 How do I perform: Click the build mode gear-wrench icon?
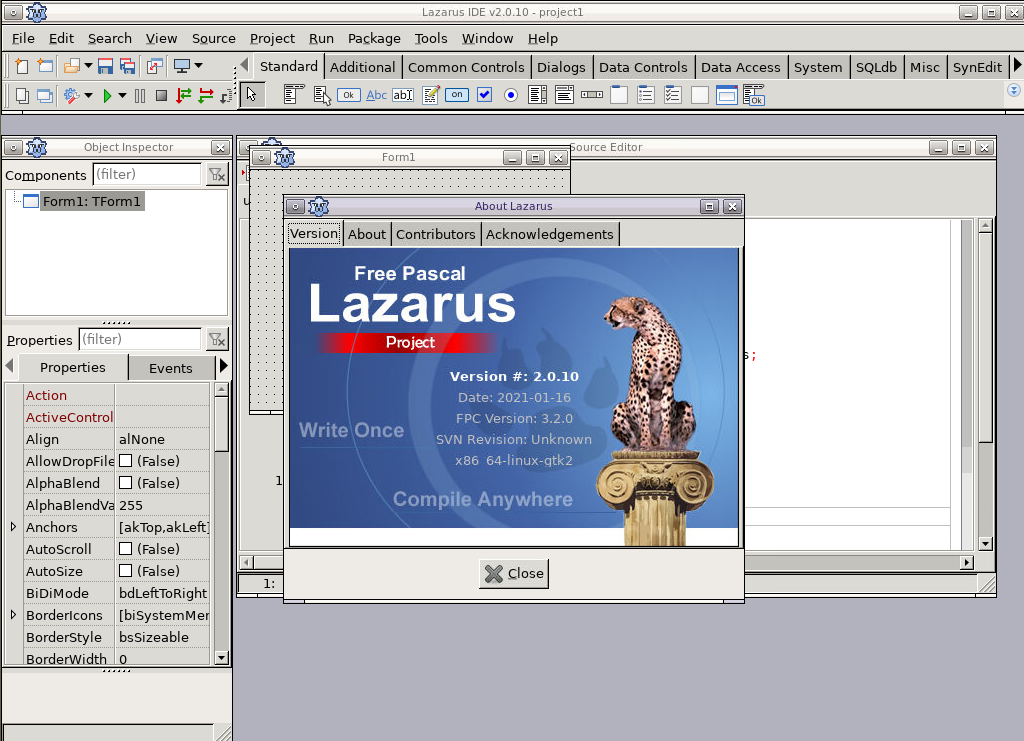71,96
